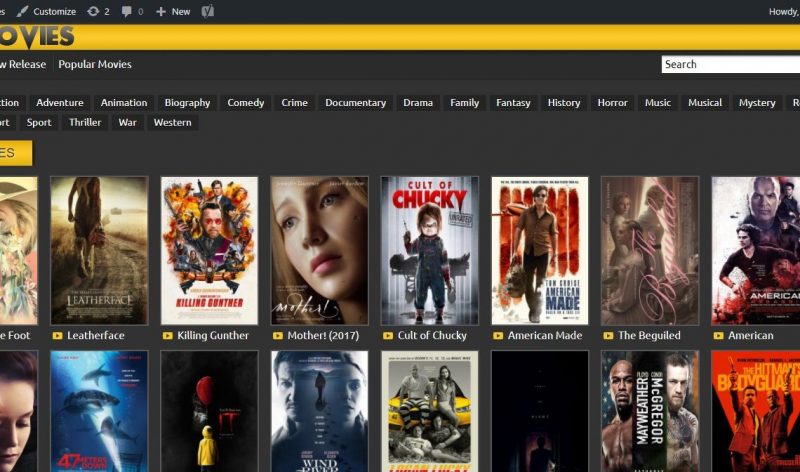Open The Beguiled movie poster

[x=650, y=251]
